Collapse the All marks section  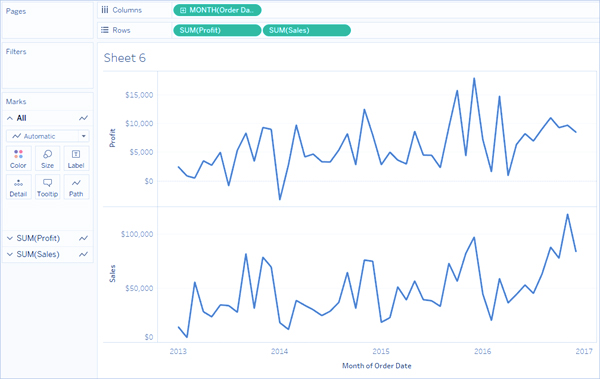[x=10, y=118]
